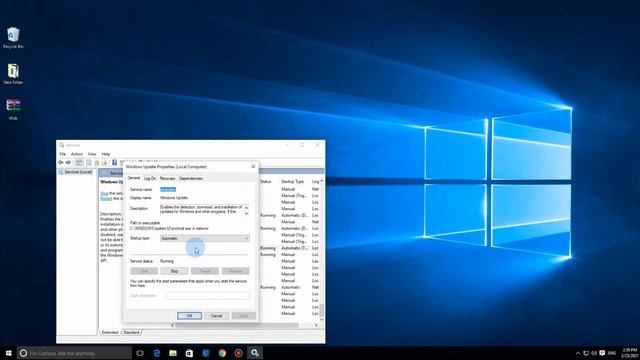
Task: Click the highlighted Service name field
Action: tap(168, 189)
